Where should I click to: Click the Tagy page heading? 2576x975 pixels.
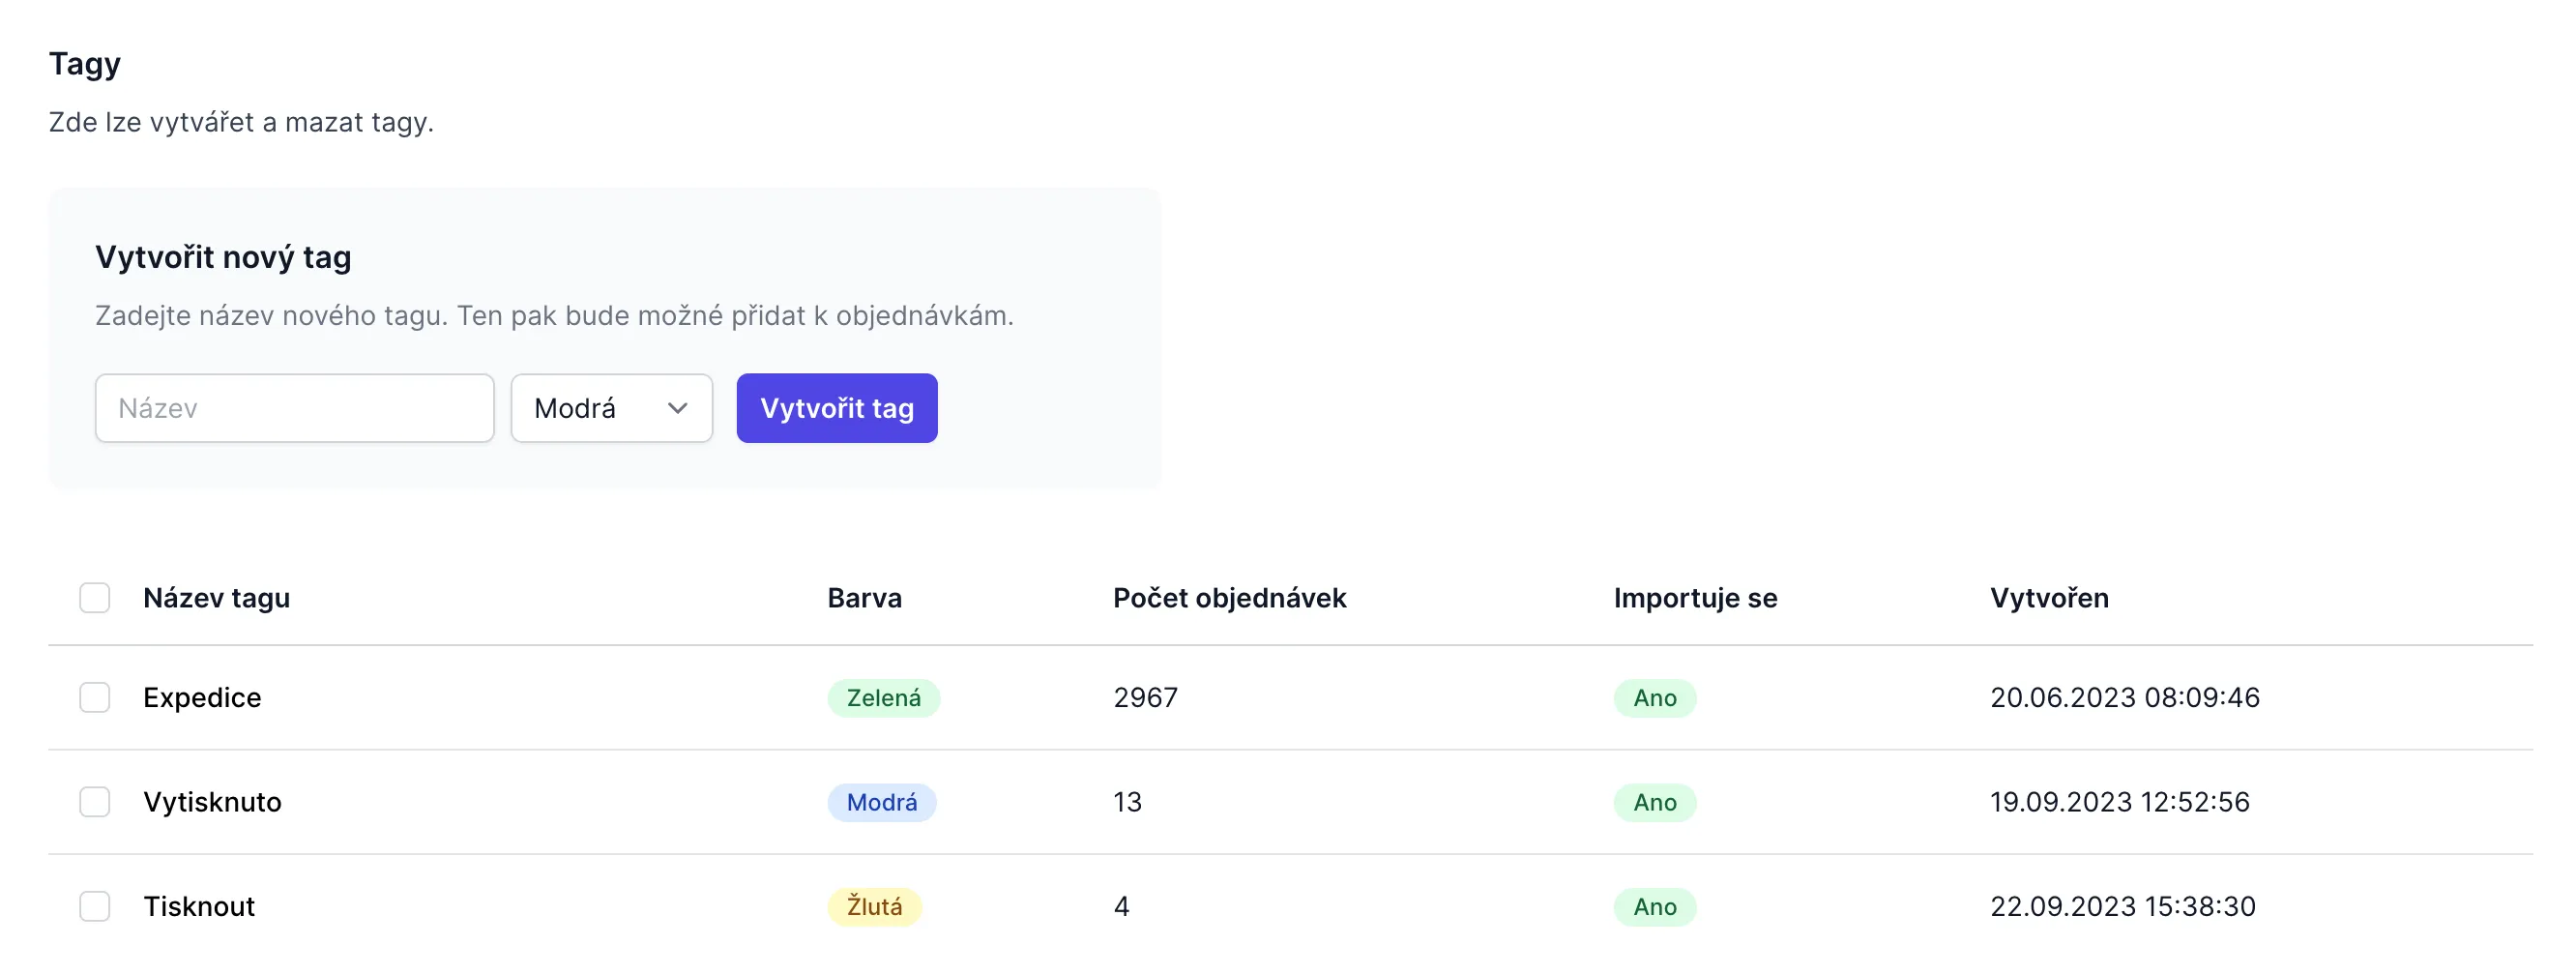84,62
